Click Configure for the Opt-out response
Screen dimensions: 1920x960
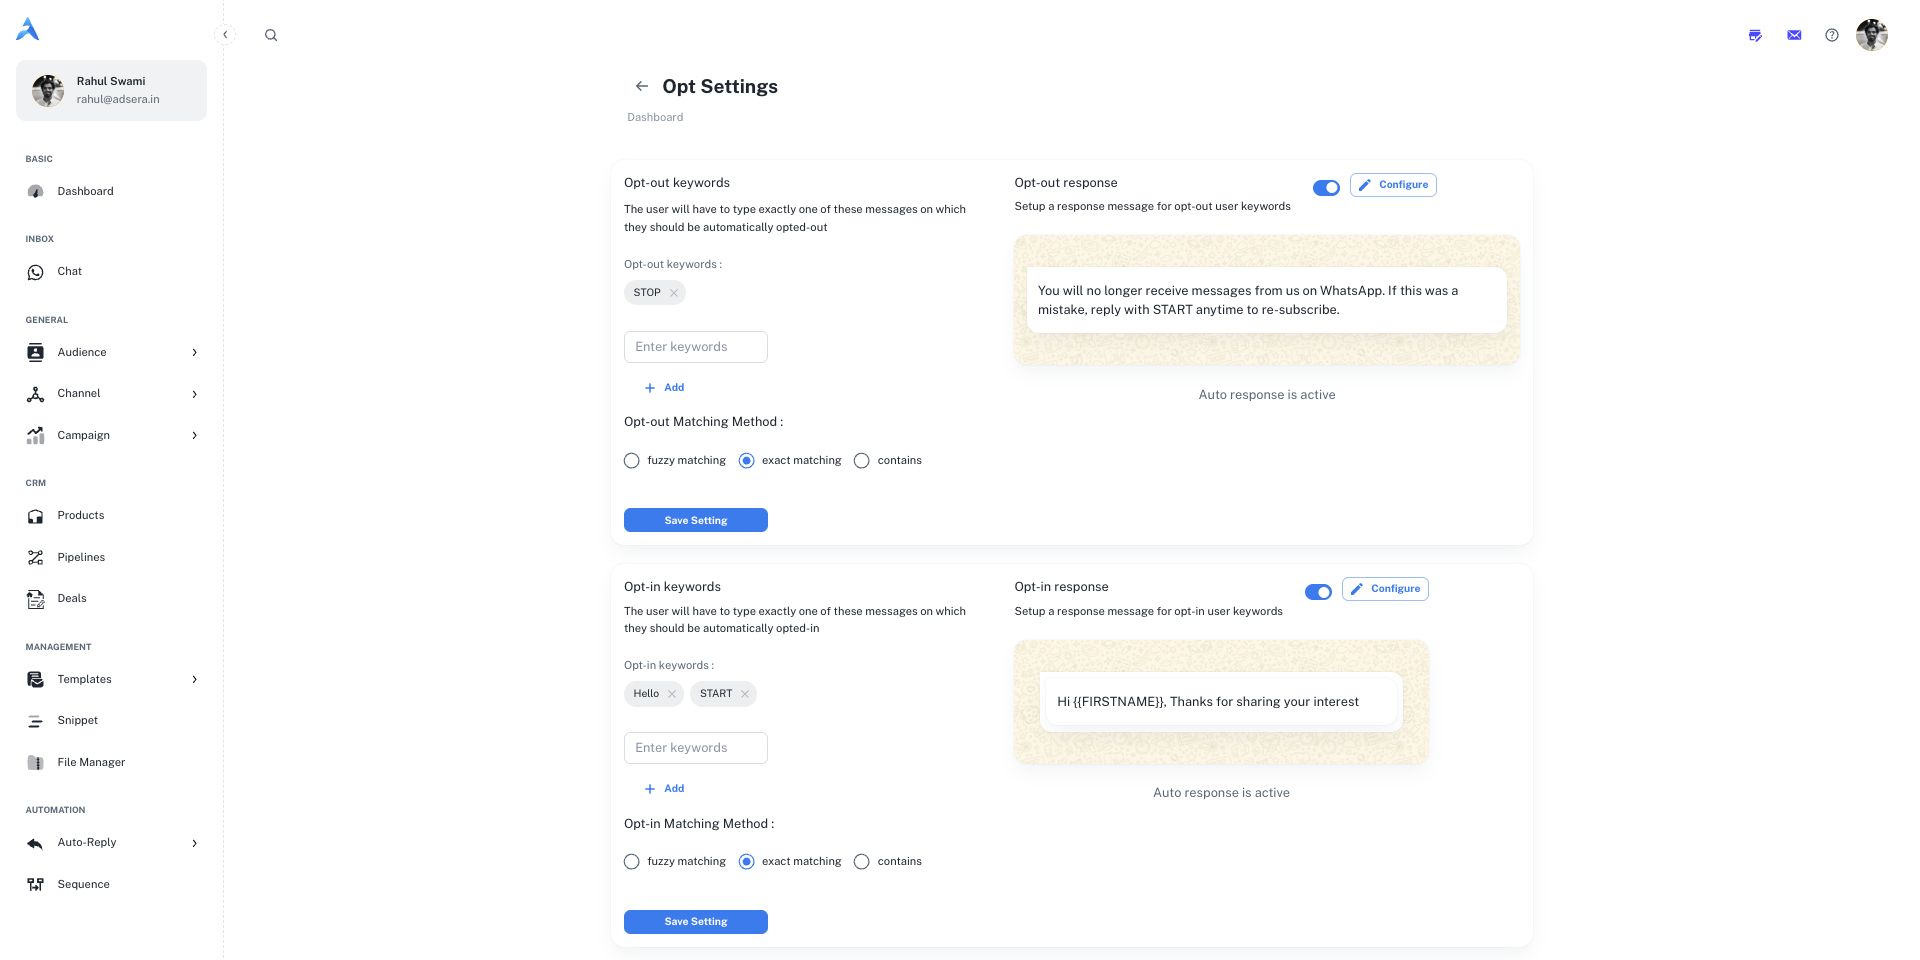tap(1393, 185)
